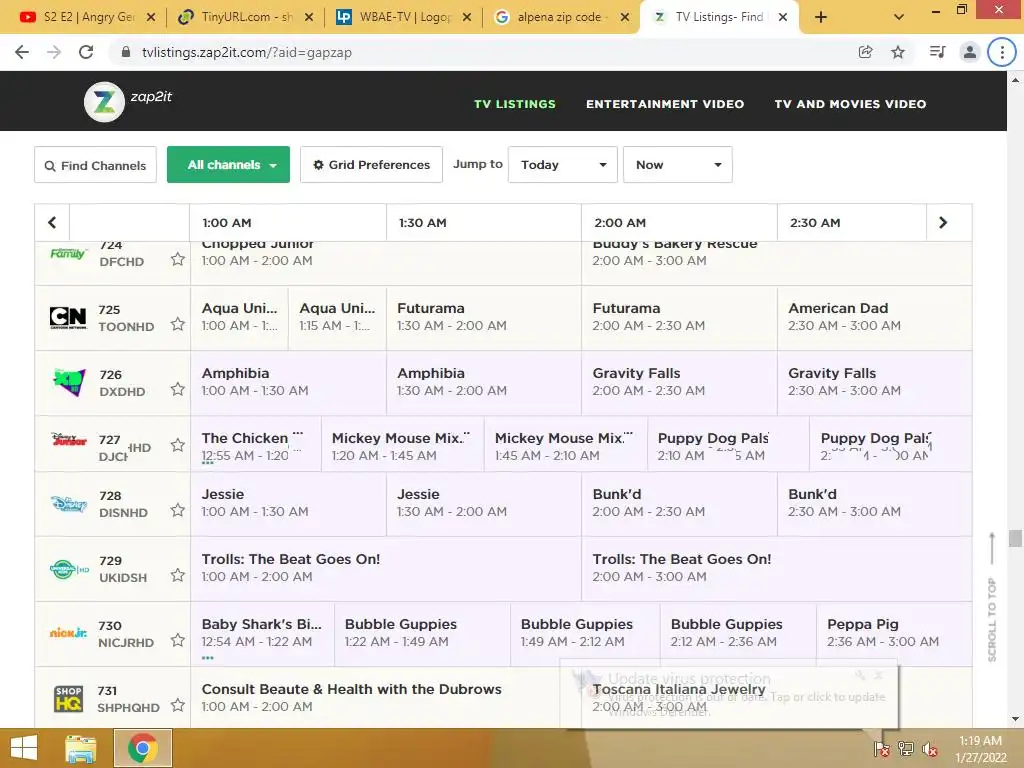Bookmark this page with the star
Screen dimensions: 1024x768
tap(898, 52)
